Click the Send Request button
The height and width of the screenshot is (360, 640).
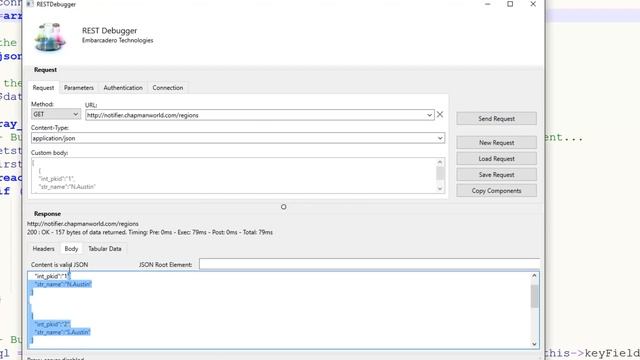496,119
